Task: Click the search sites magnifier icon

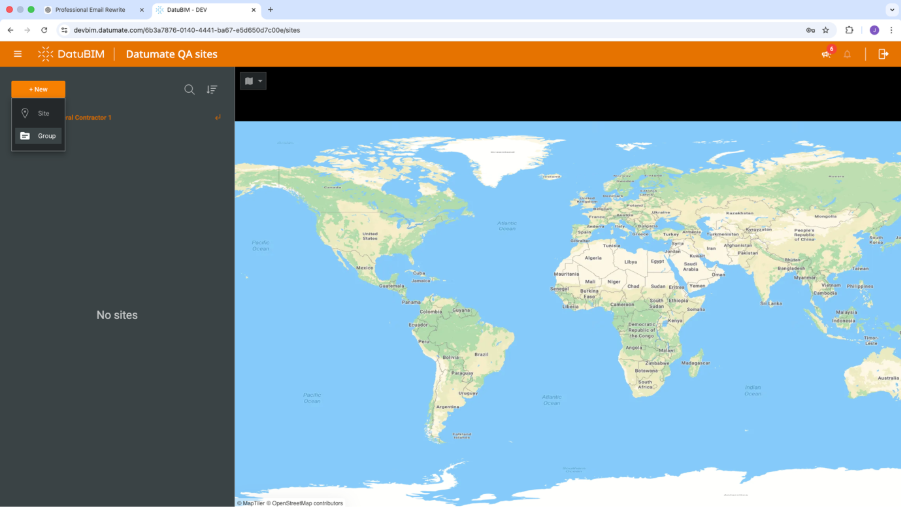Action: pos(189,89)
